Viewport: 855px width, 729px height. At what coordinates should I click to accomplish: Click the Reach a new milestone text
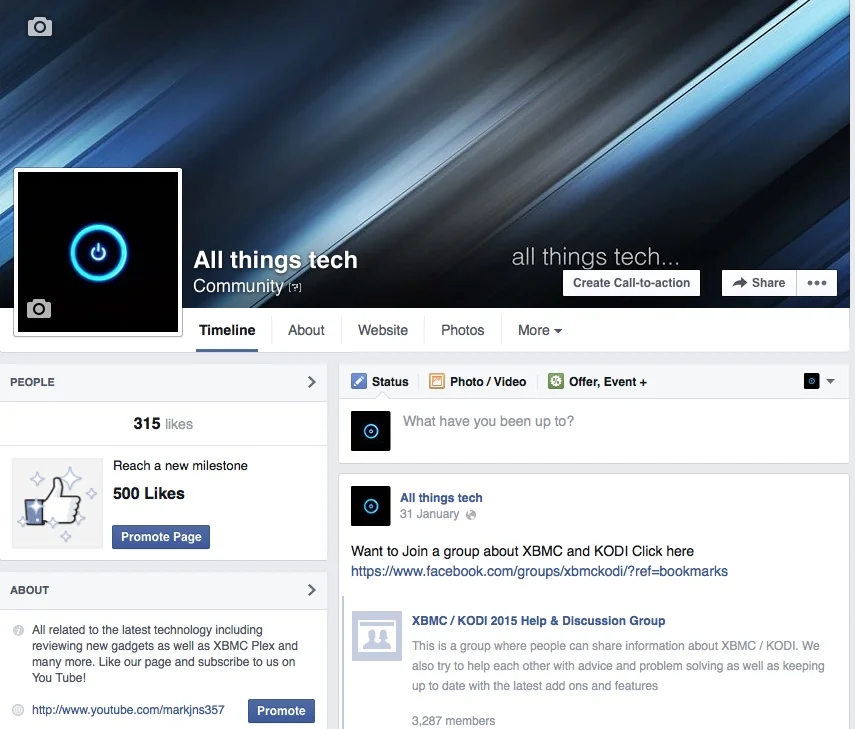[180, 466]
